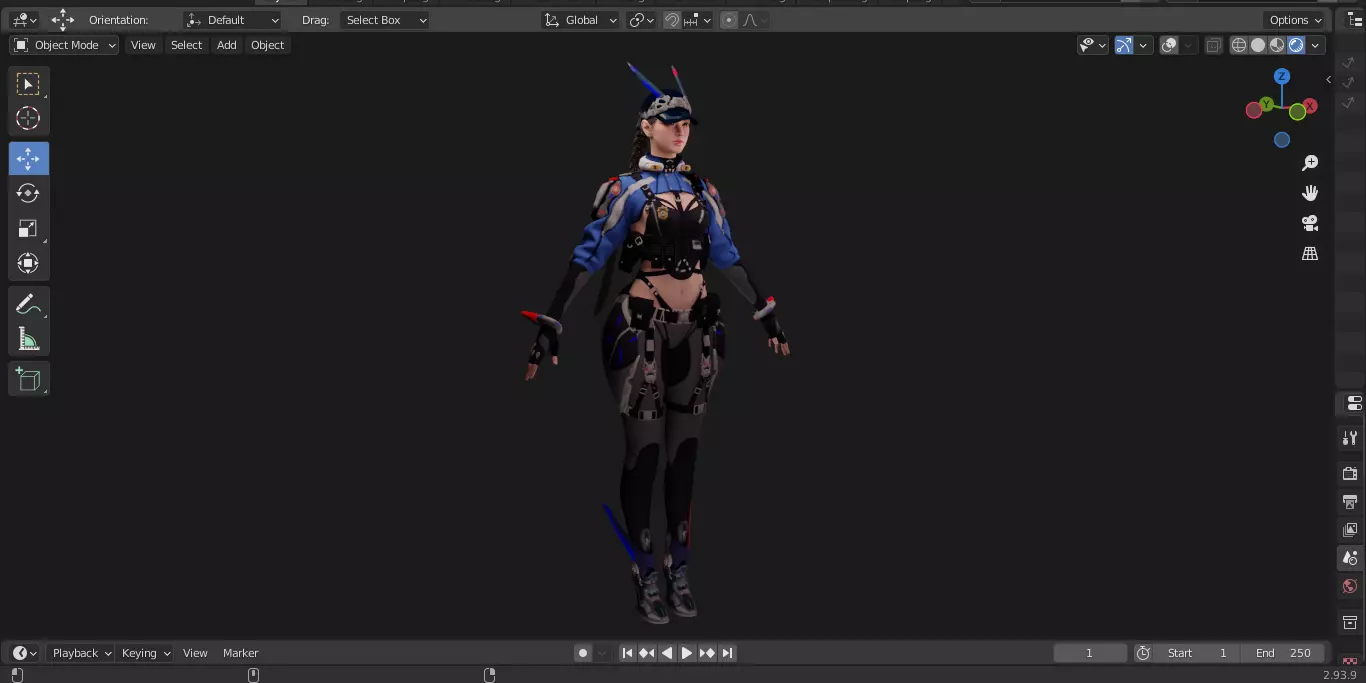
Task: Open the Options dropdown
Action: tap(1295, 20)
